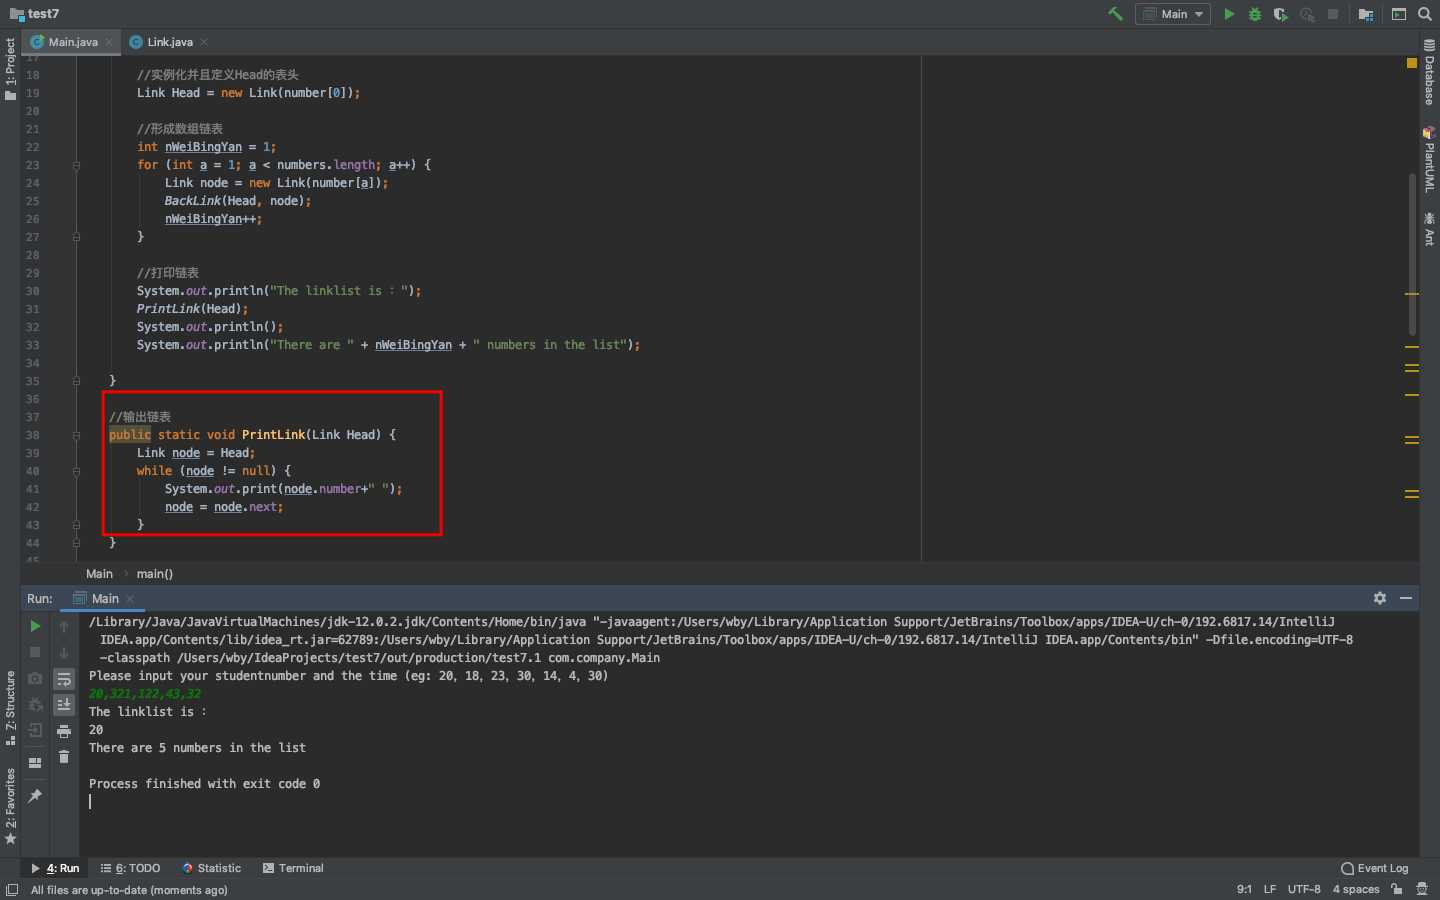The height and width of the screenshot is (900, 1440).
Task: Open the Main run configuration dropdown
Action: tap(1173, 14)
